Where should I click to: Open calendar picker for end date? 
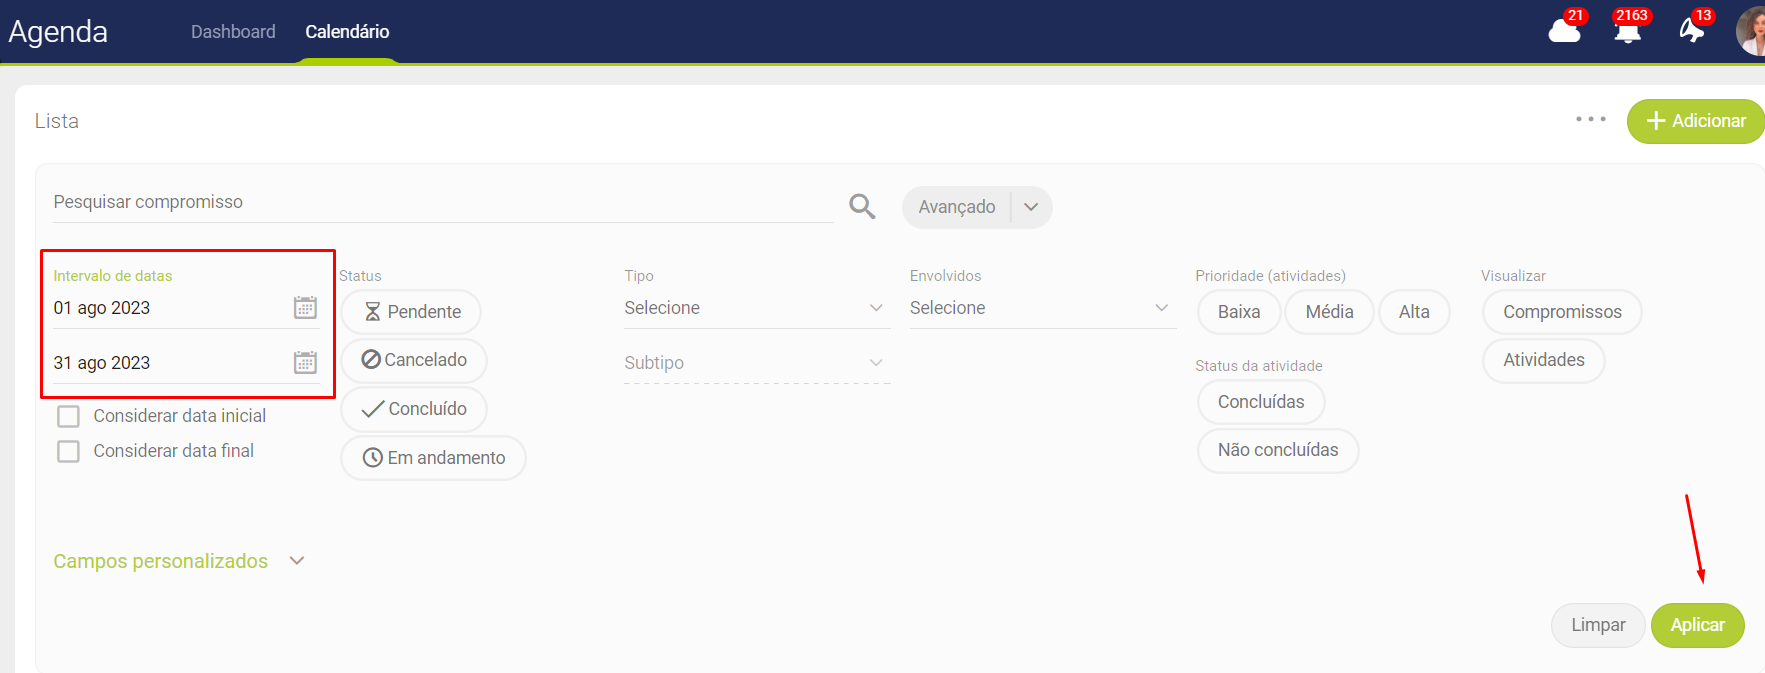pos(305,363)
